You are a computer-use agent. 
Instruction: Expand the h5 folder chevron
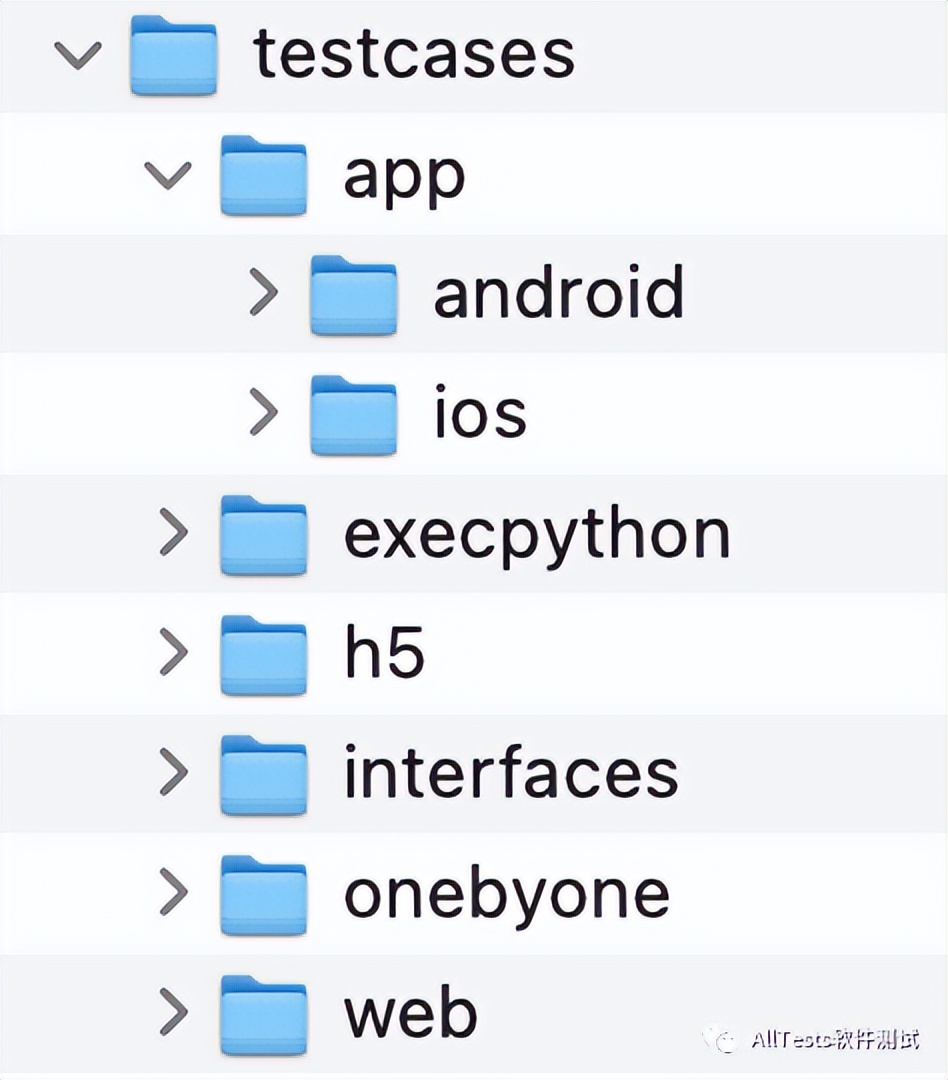coord(173,652)
